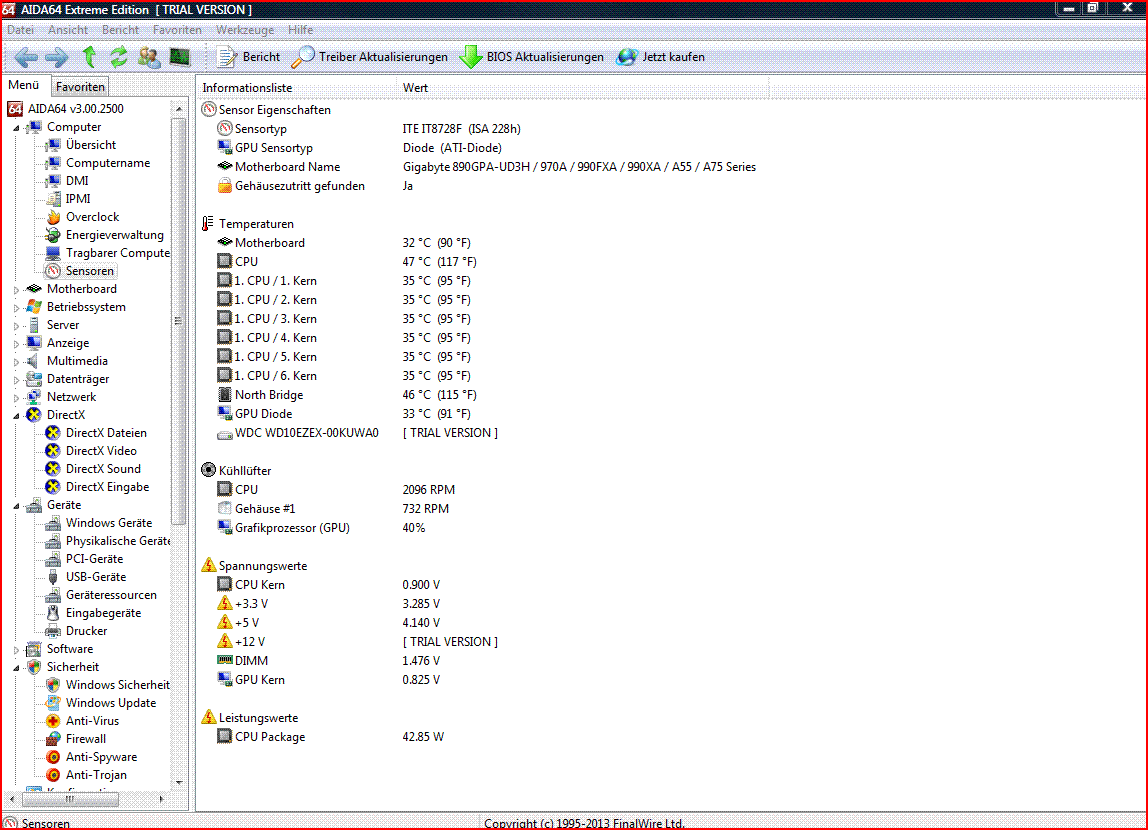Click the Informationsliste column header
The width and height of the screenshot is (1148, 830).
click(x=297, y=88)
